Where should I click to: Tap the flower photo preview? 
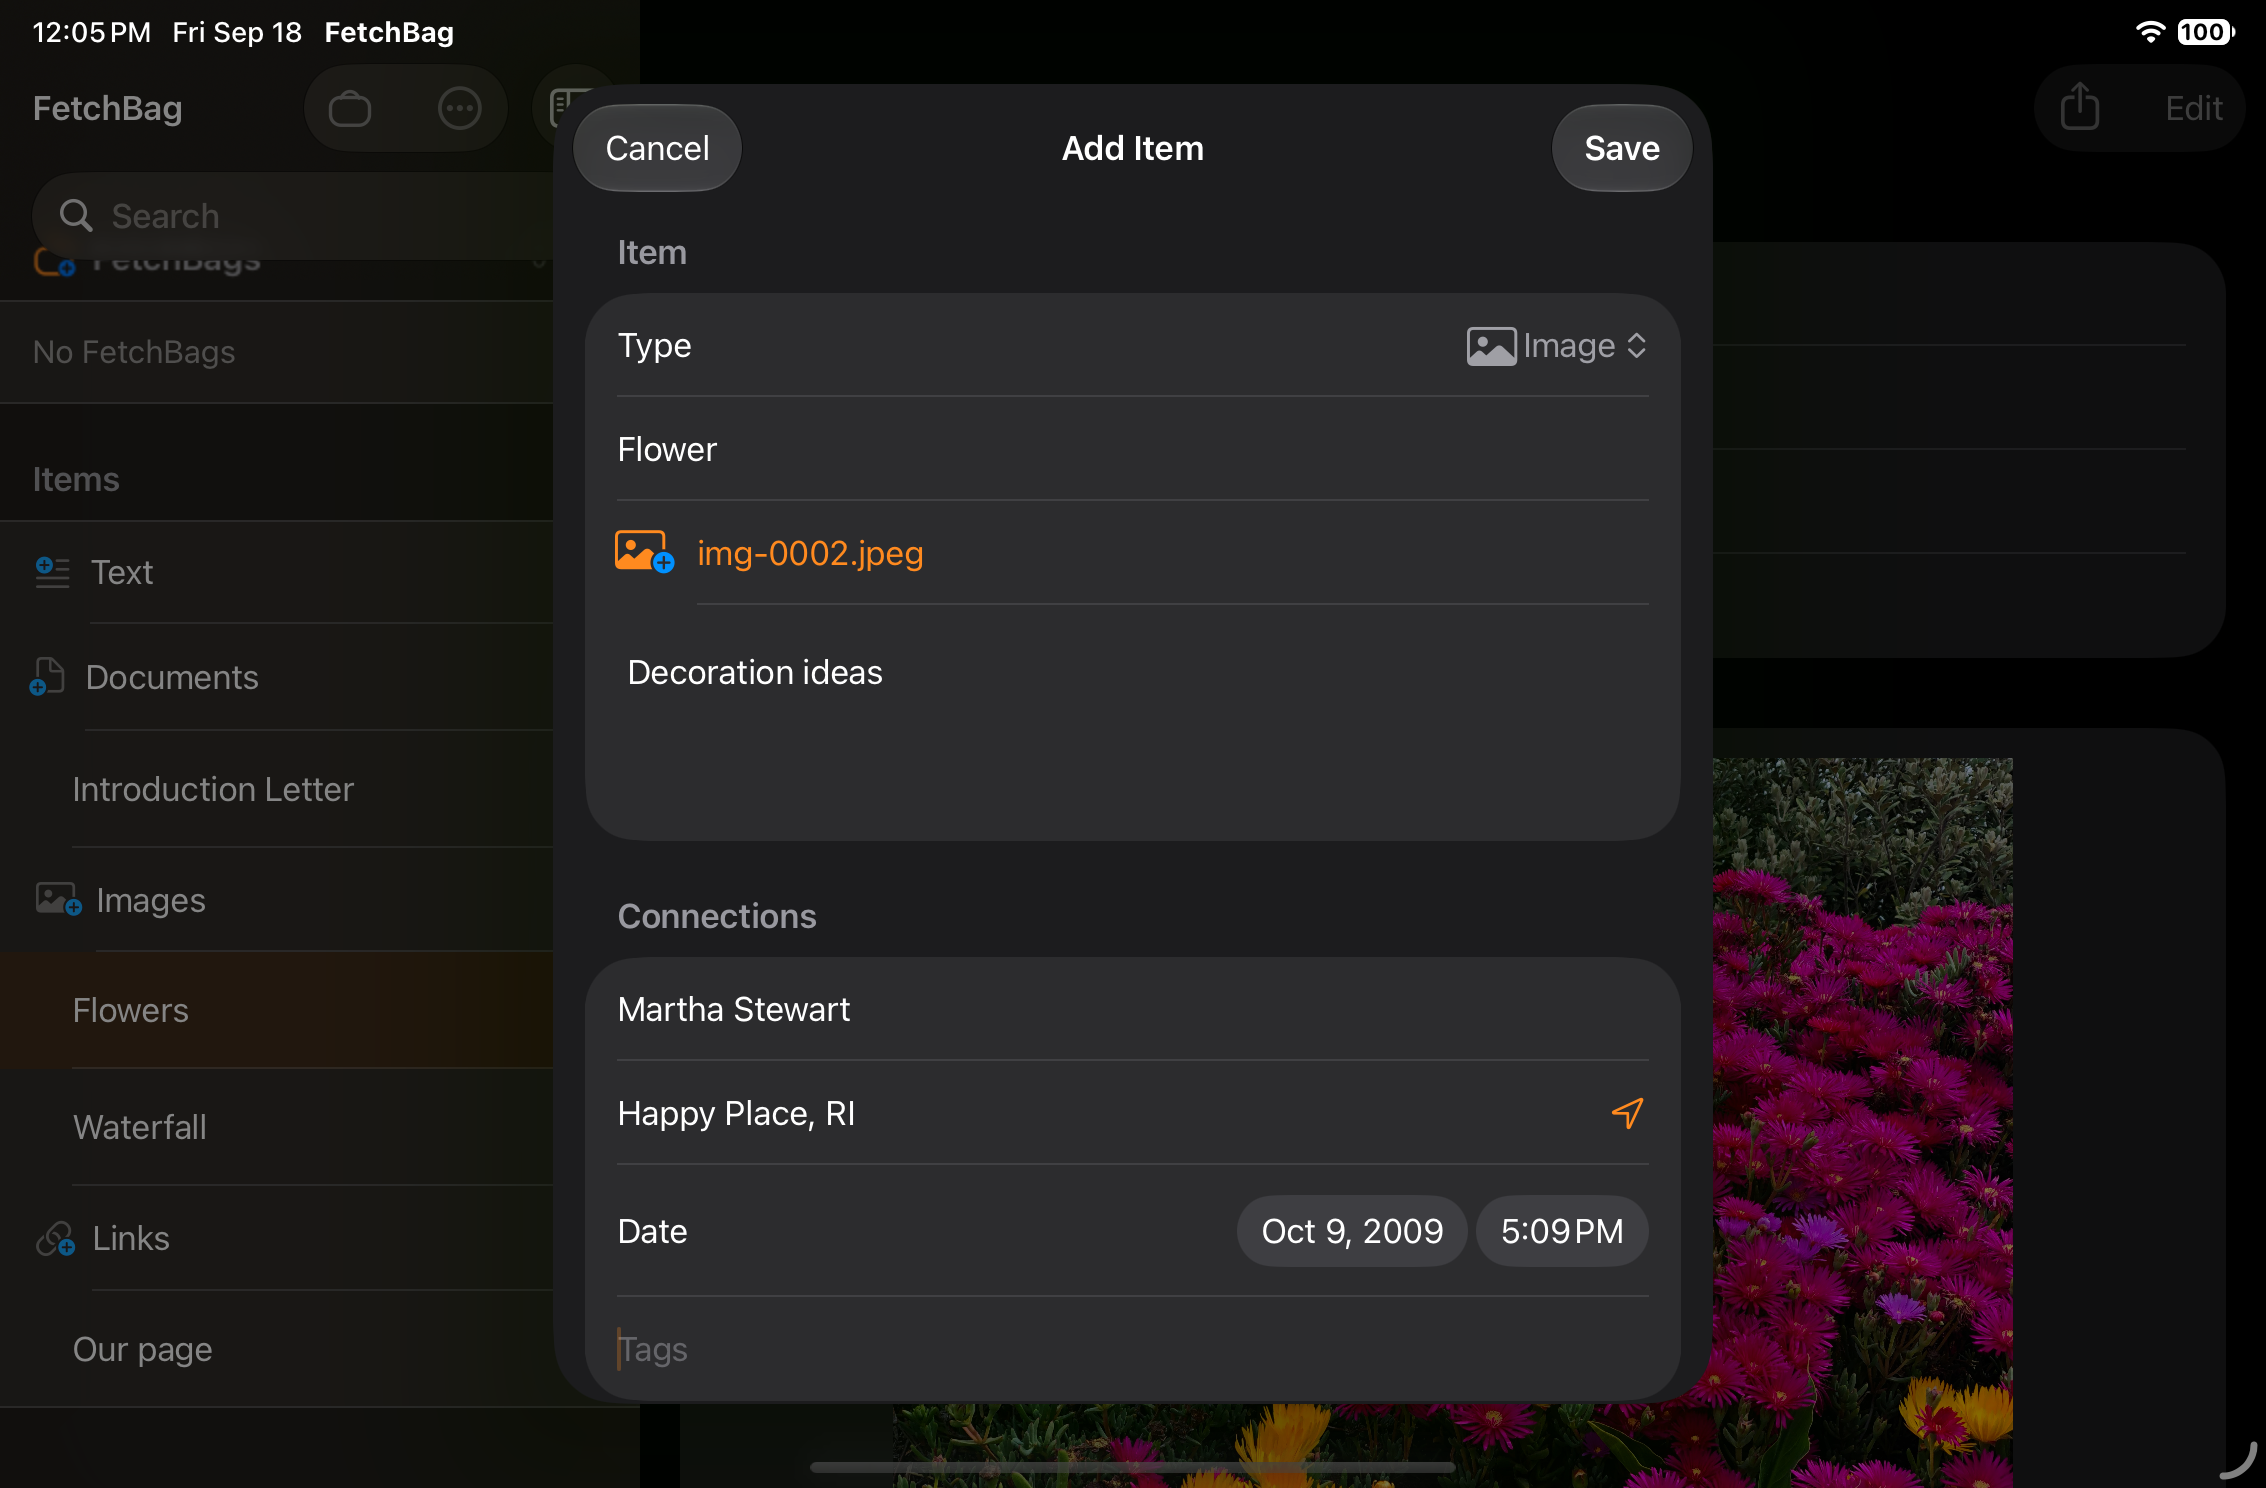click(x=1862, y=1120)
